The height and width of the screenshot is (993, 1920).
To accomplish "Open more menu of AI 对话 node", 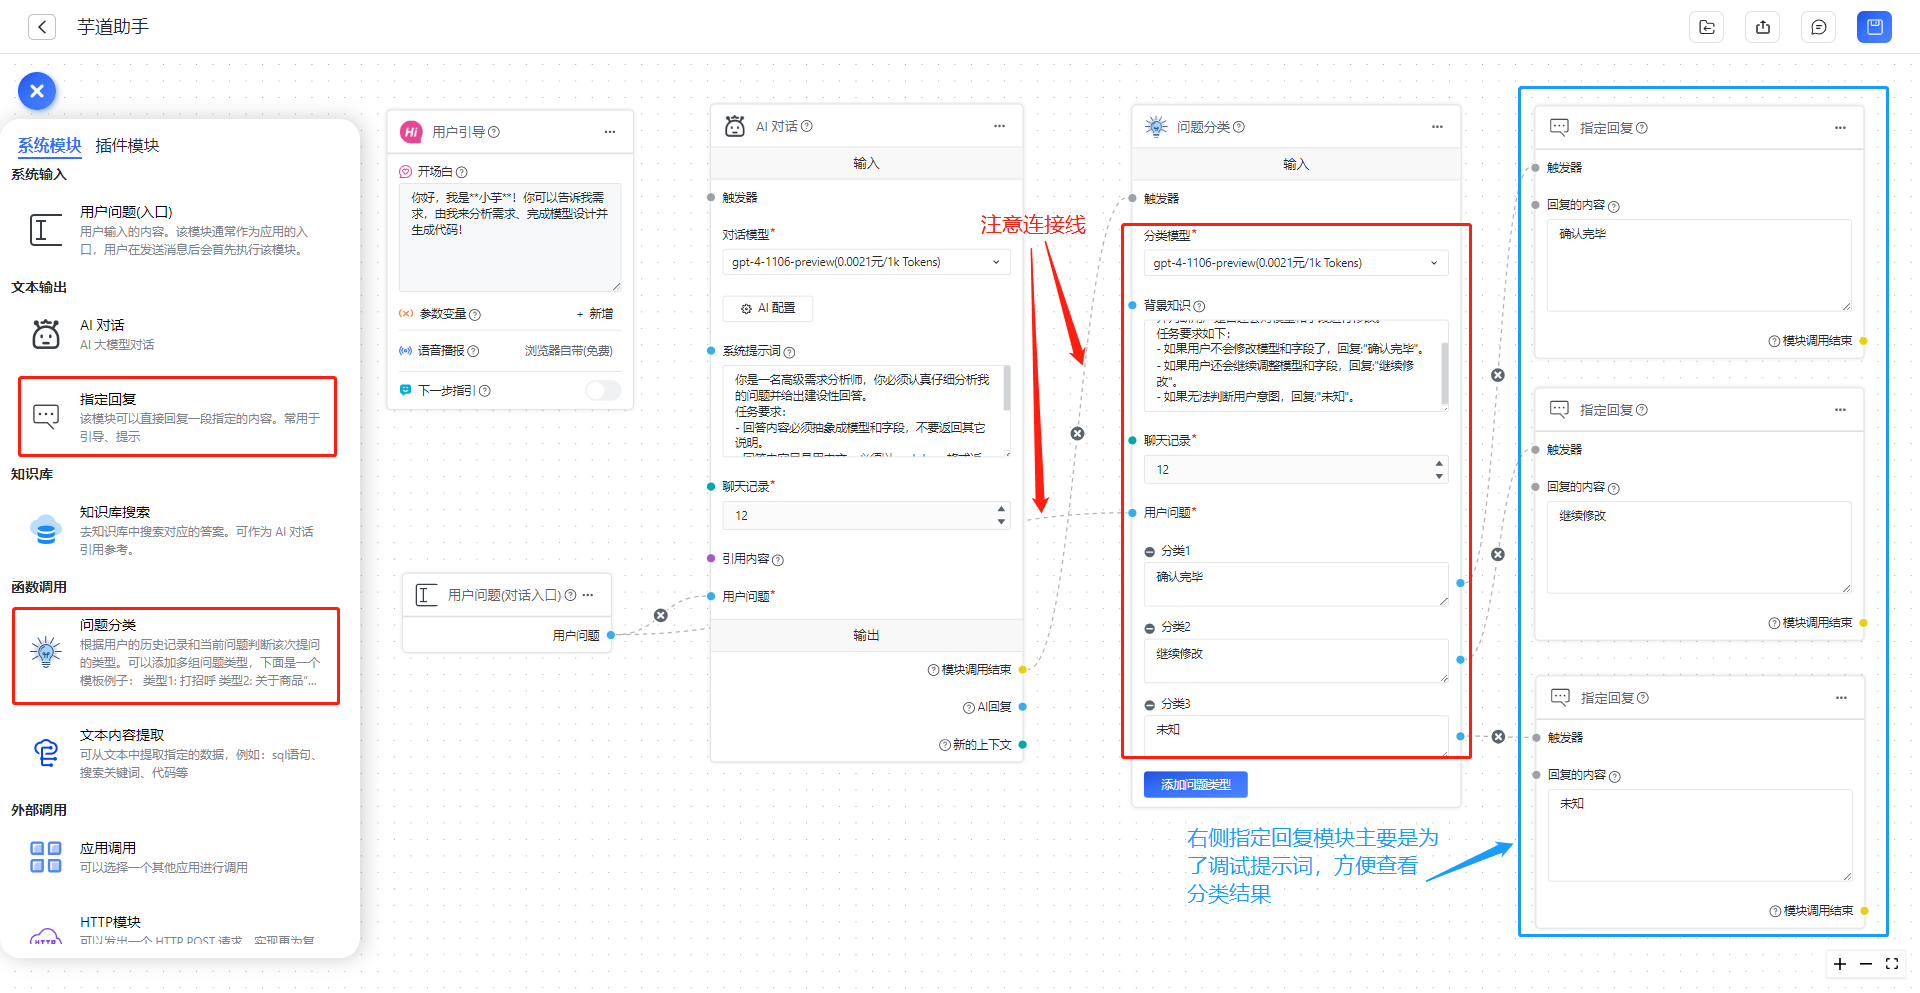I will pyautogui.click(x=999, y=126).
